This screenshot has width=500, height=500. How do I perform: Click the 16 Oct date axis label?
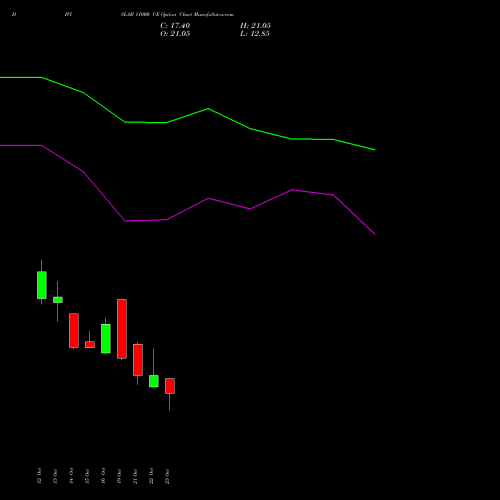tap(103, 476)
